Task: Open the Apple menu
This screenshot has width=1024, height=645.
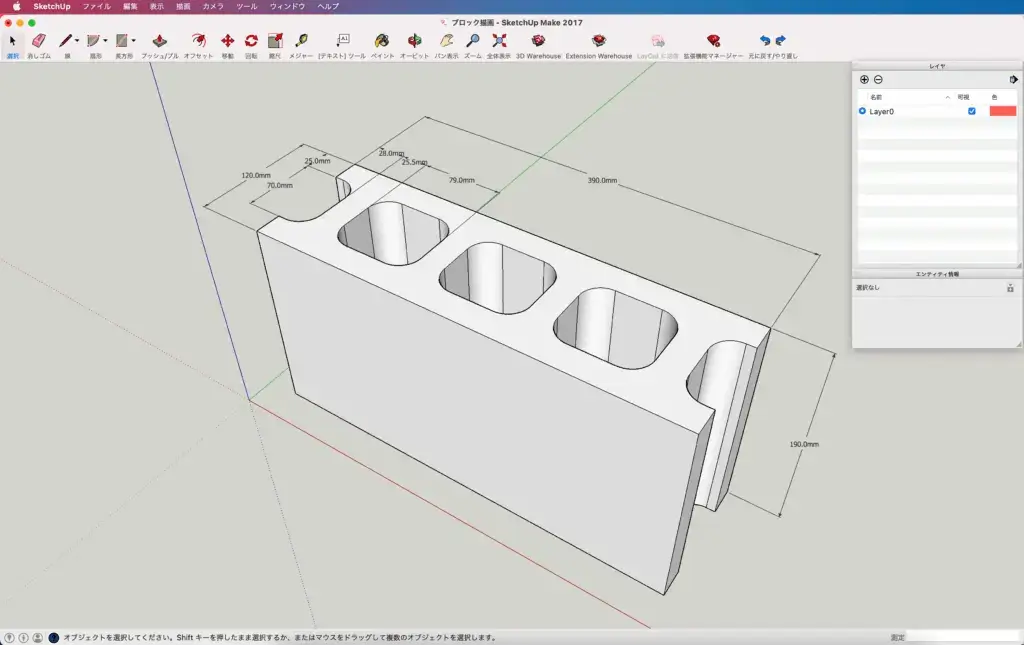Action: tap(16, 7)
